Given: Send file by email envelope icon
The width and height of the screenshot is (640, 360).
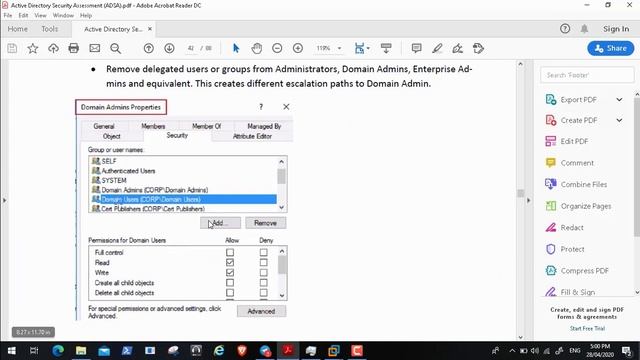Looking at the screenshot, I should 95,48.
